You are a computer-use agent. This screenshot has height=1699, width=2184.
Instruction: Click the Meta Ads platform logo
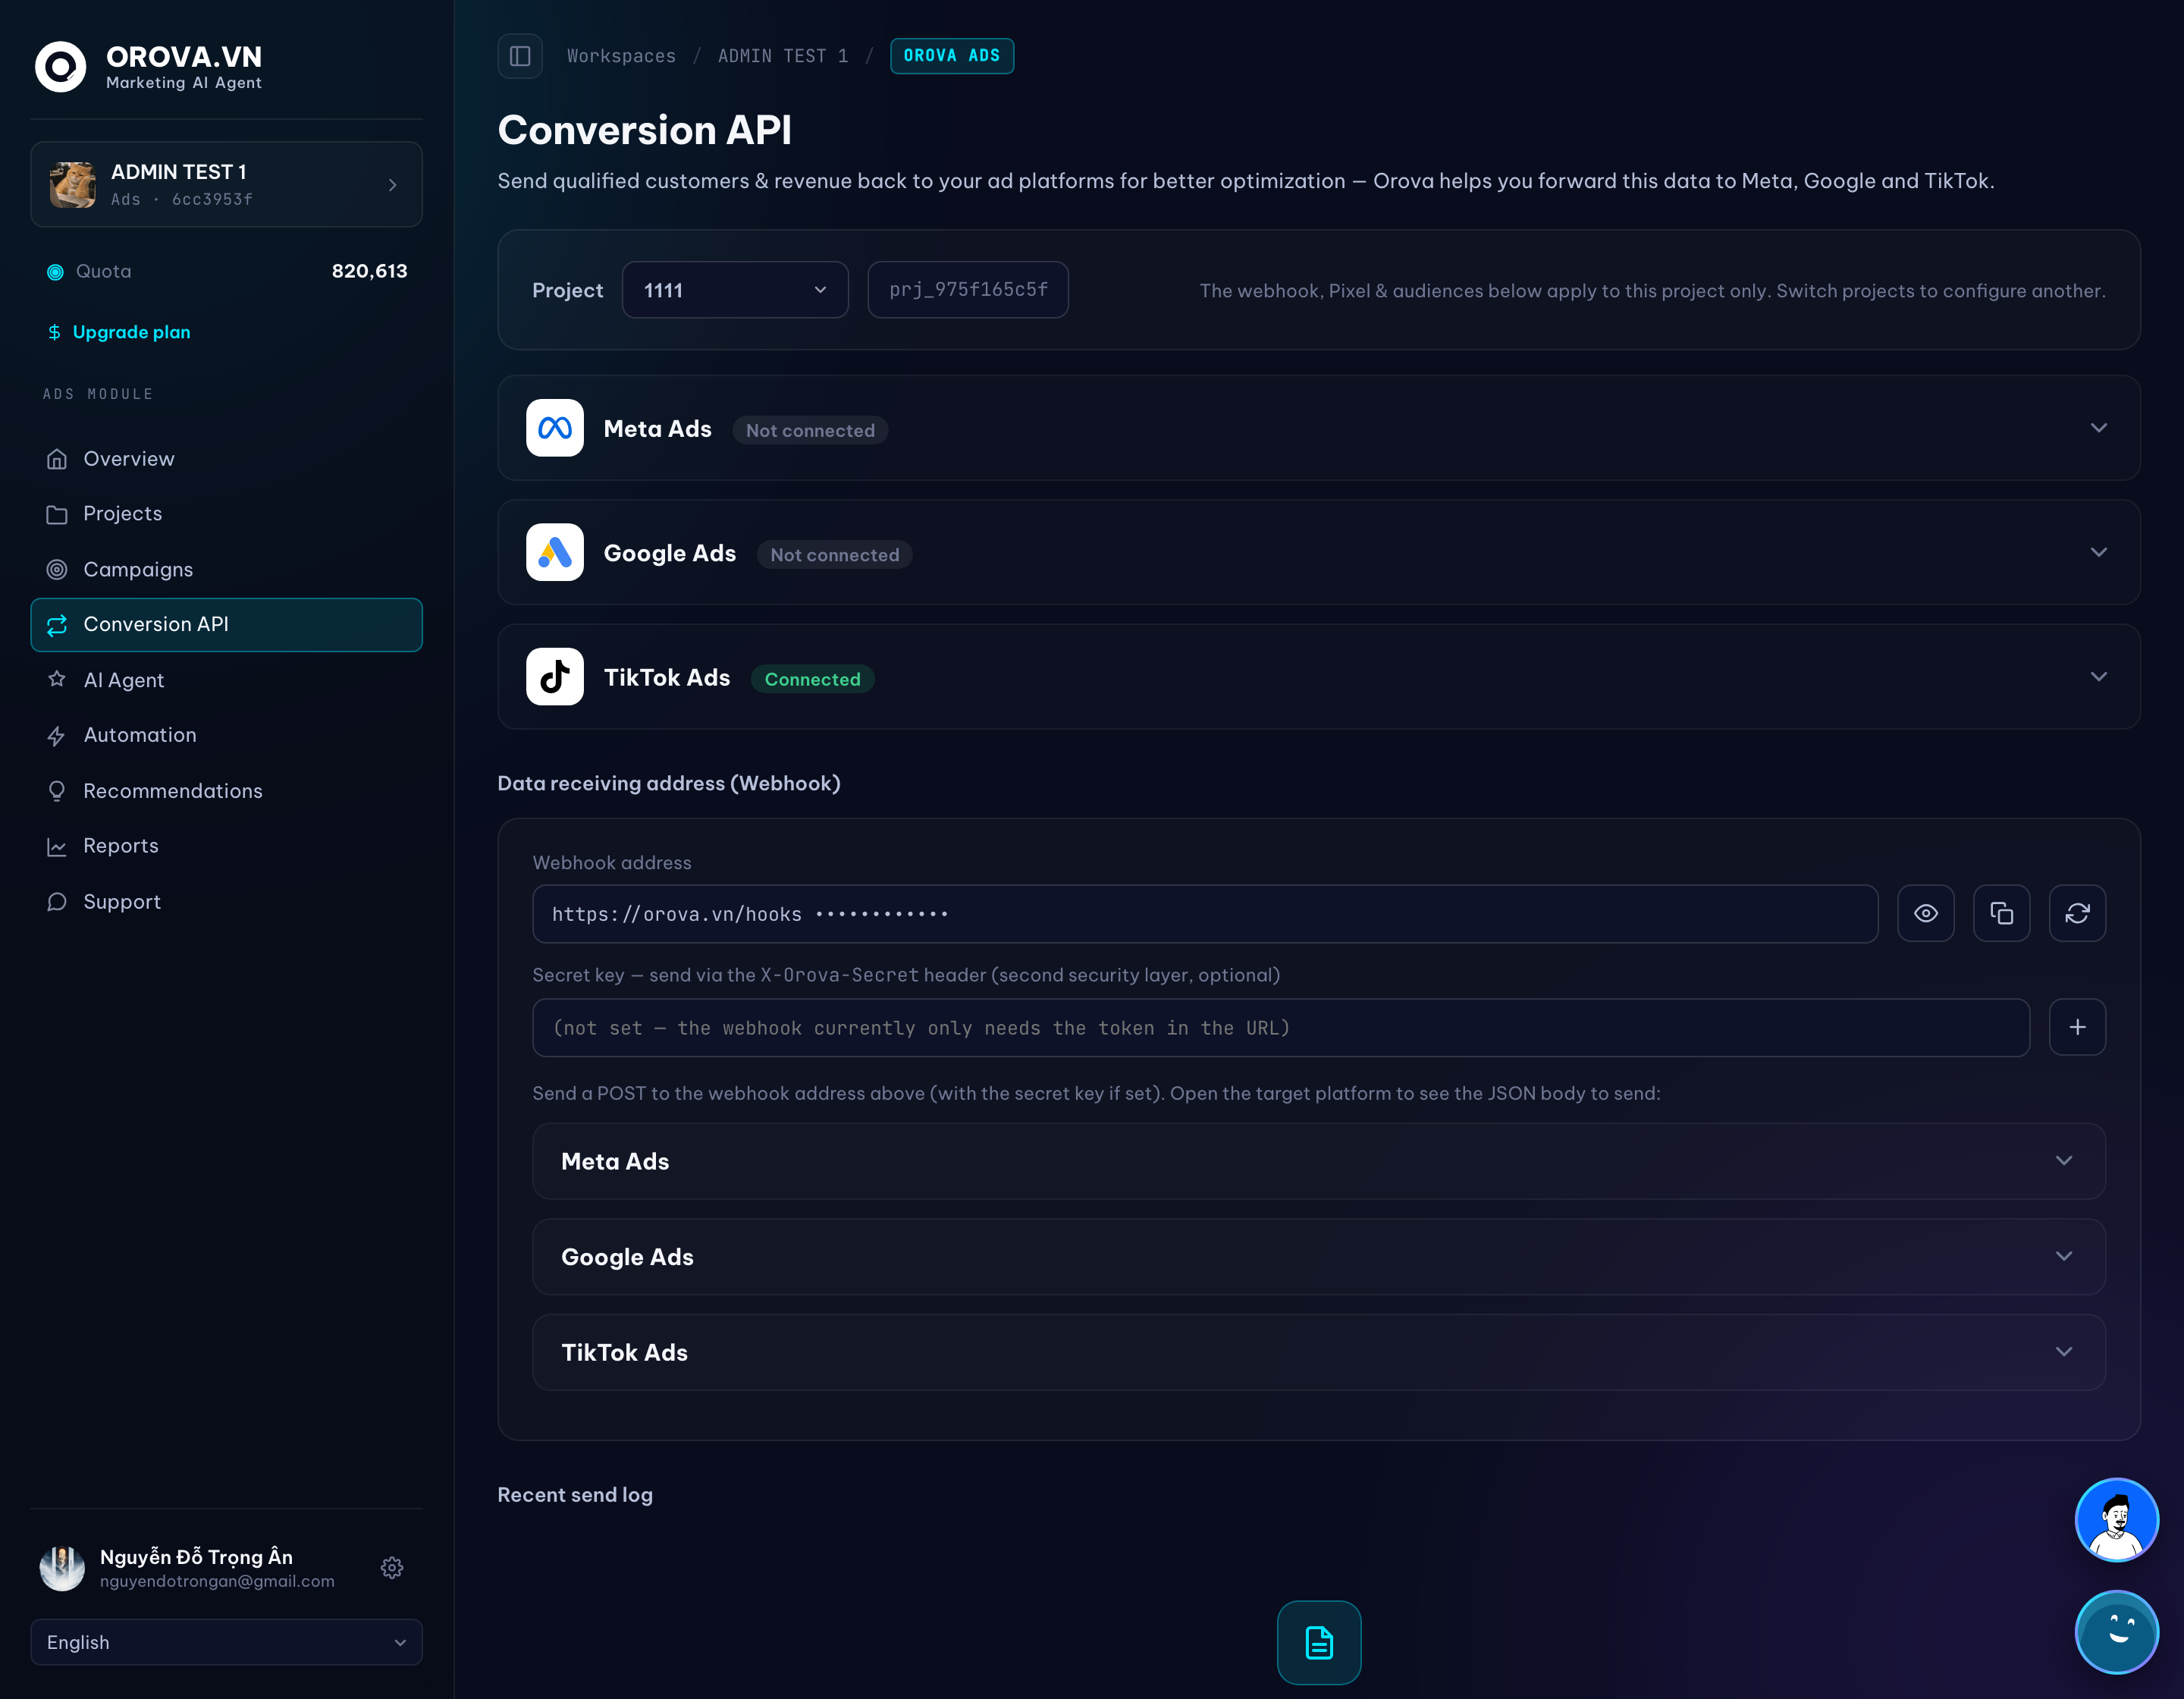(555, 428)
